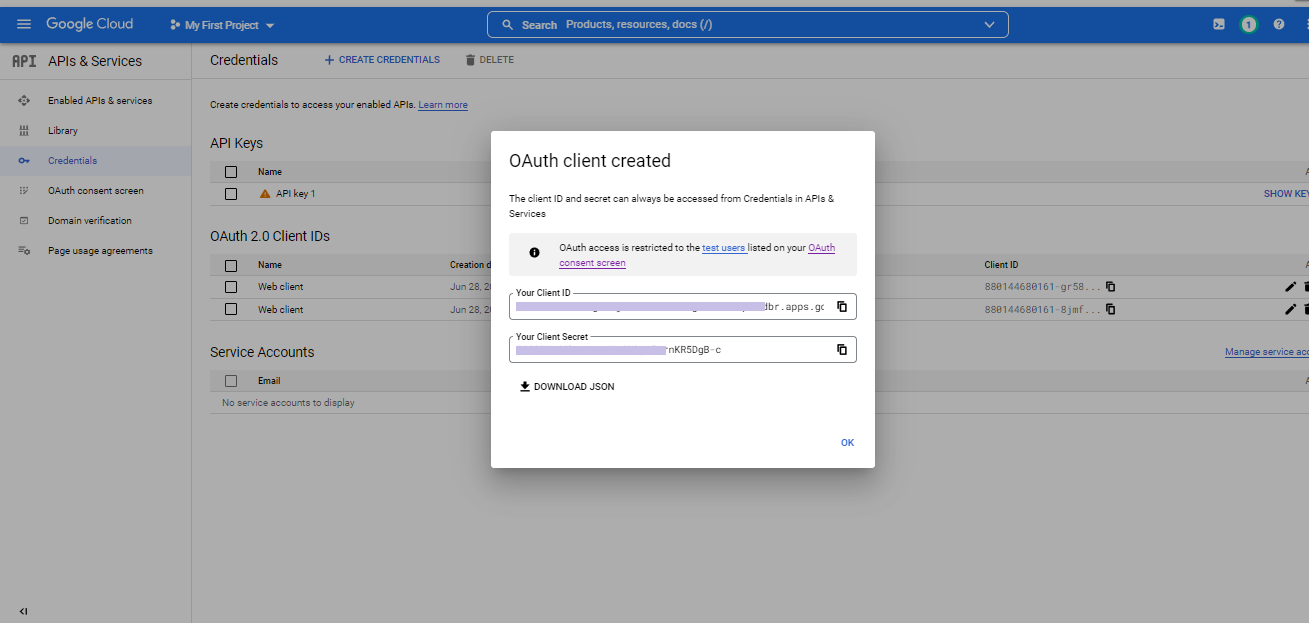Open the notifications badge showing 1
The width and height of the screenshot is (1309, 623).
click(1248, 25)
